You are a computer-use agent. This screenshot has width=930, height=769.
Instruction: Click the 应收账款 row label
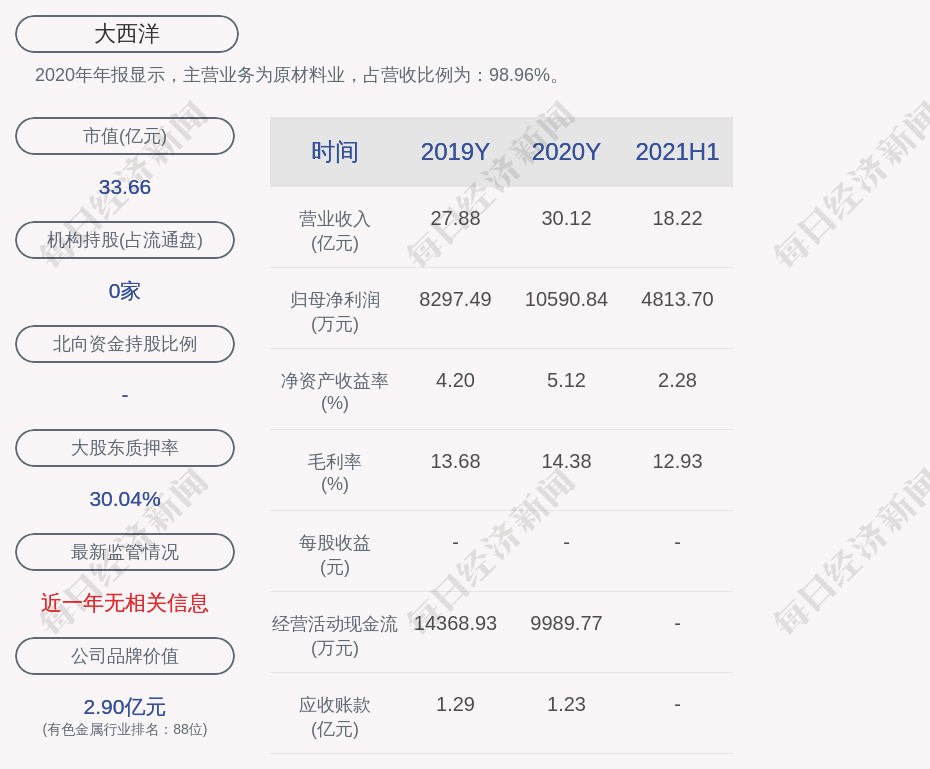pos(335,717)
